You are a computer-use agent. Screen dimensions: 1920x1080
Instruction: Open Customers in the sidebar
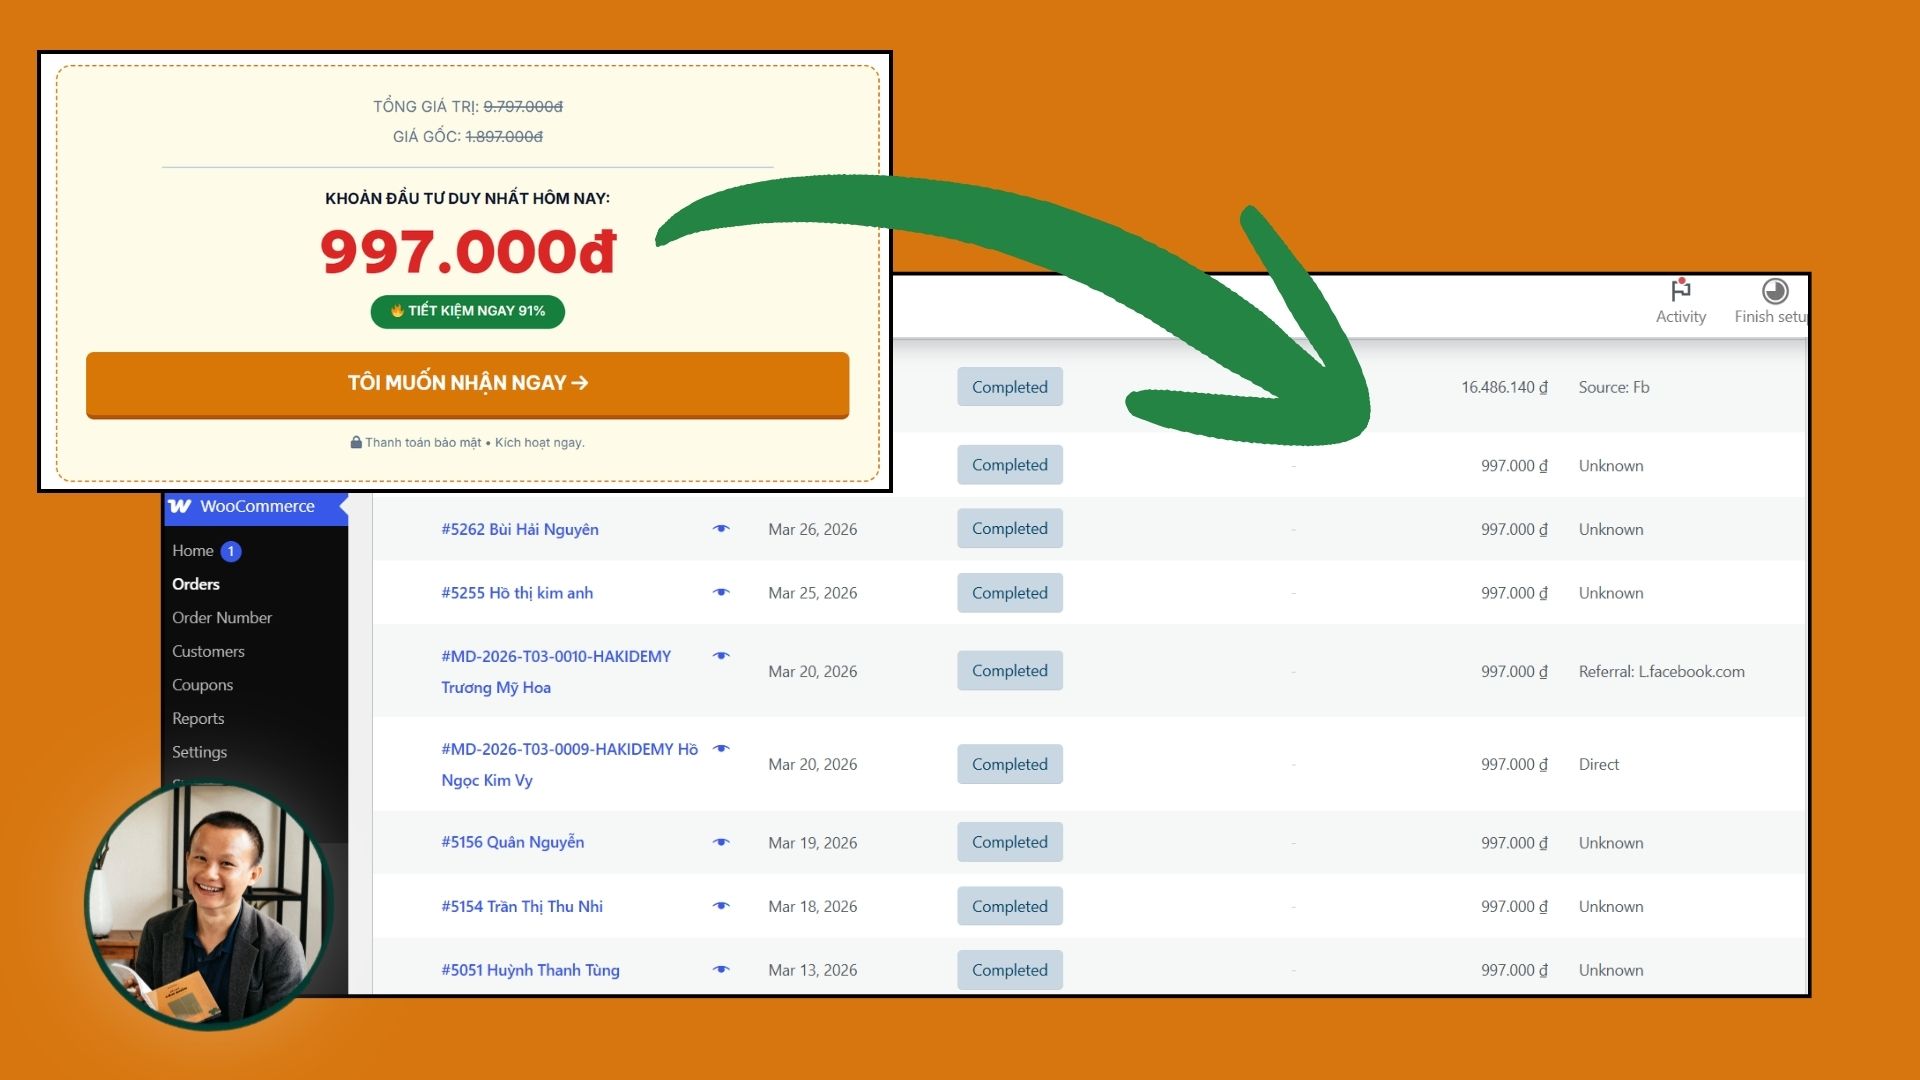tap(208, 651)
